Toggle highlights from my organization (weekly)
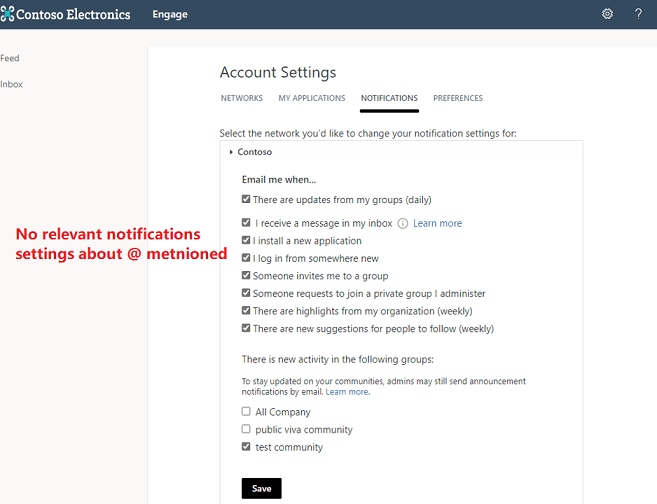The image size is (657, 504). (246, 310)
